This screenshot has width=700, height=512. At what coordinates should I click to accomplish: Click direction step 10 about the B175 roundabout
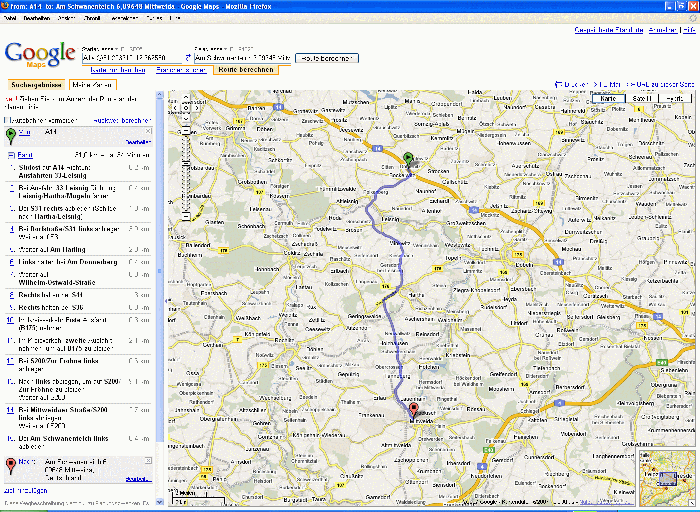click(78, 324)
